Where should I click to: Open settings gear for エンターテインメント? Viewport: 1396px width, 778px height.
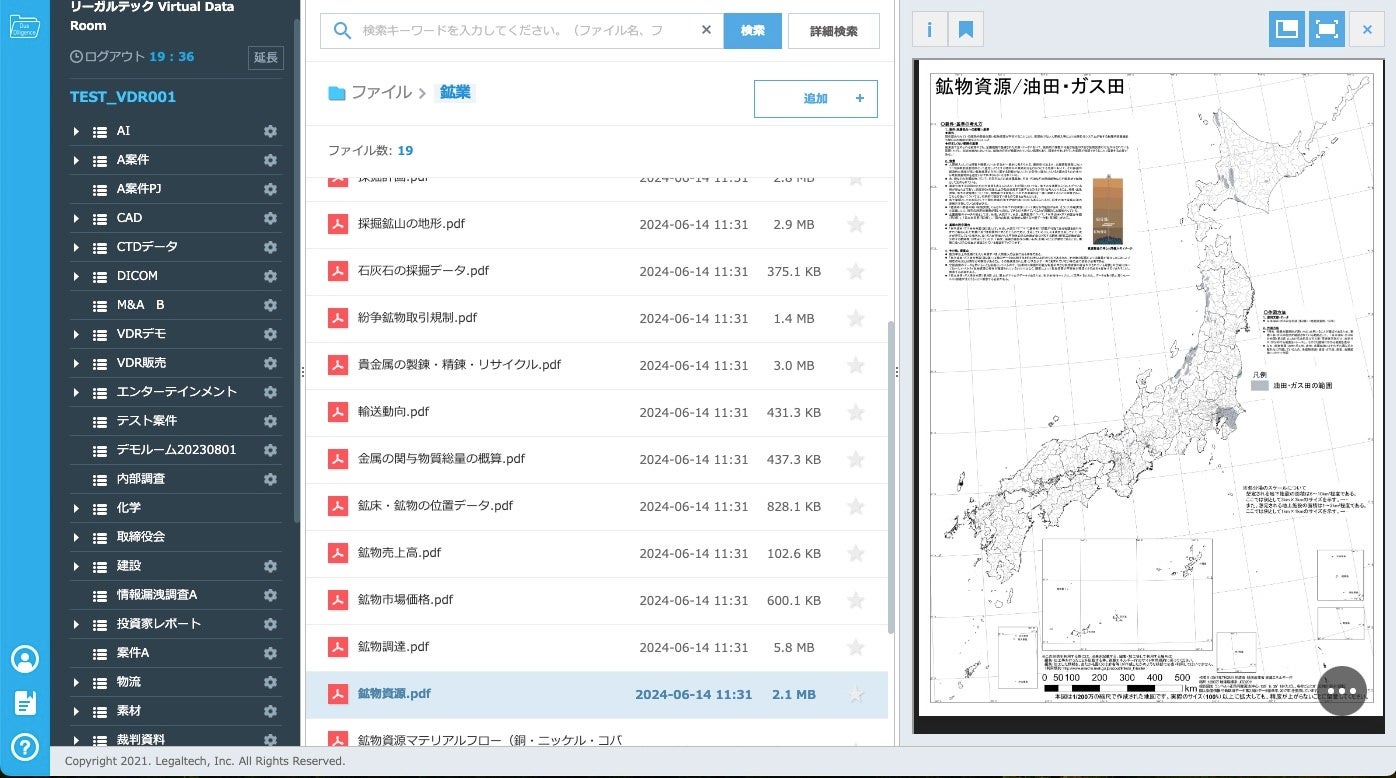(x=270, y=392)
